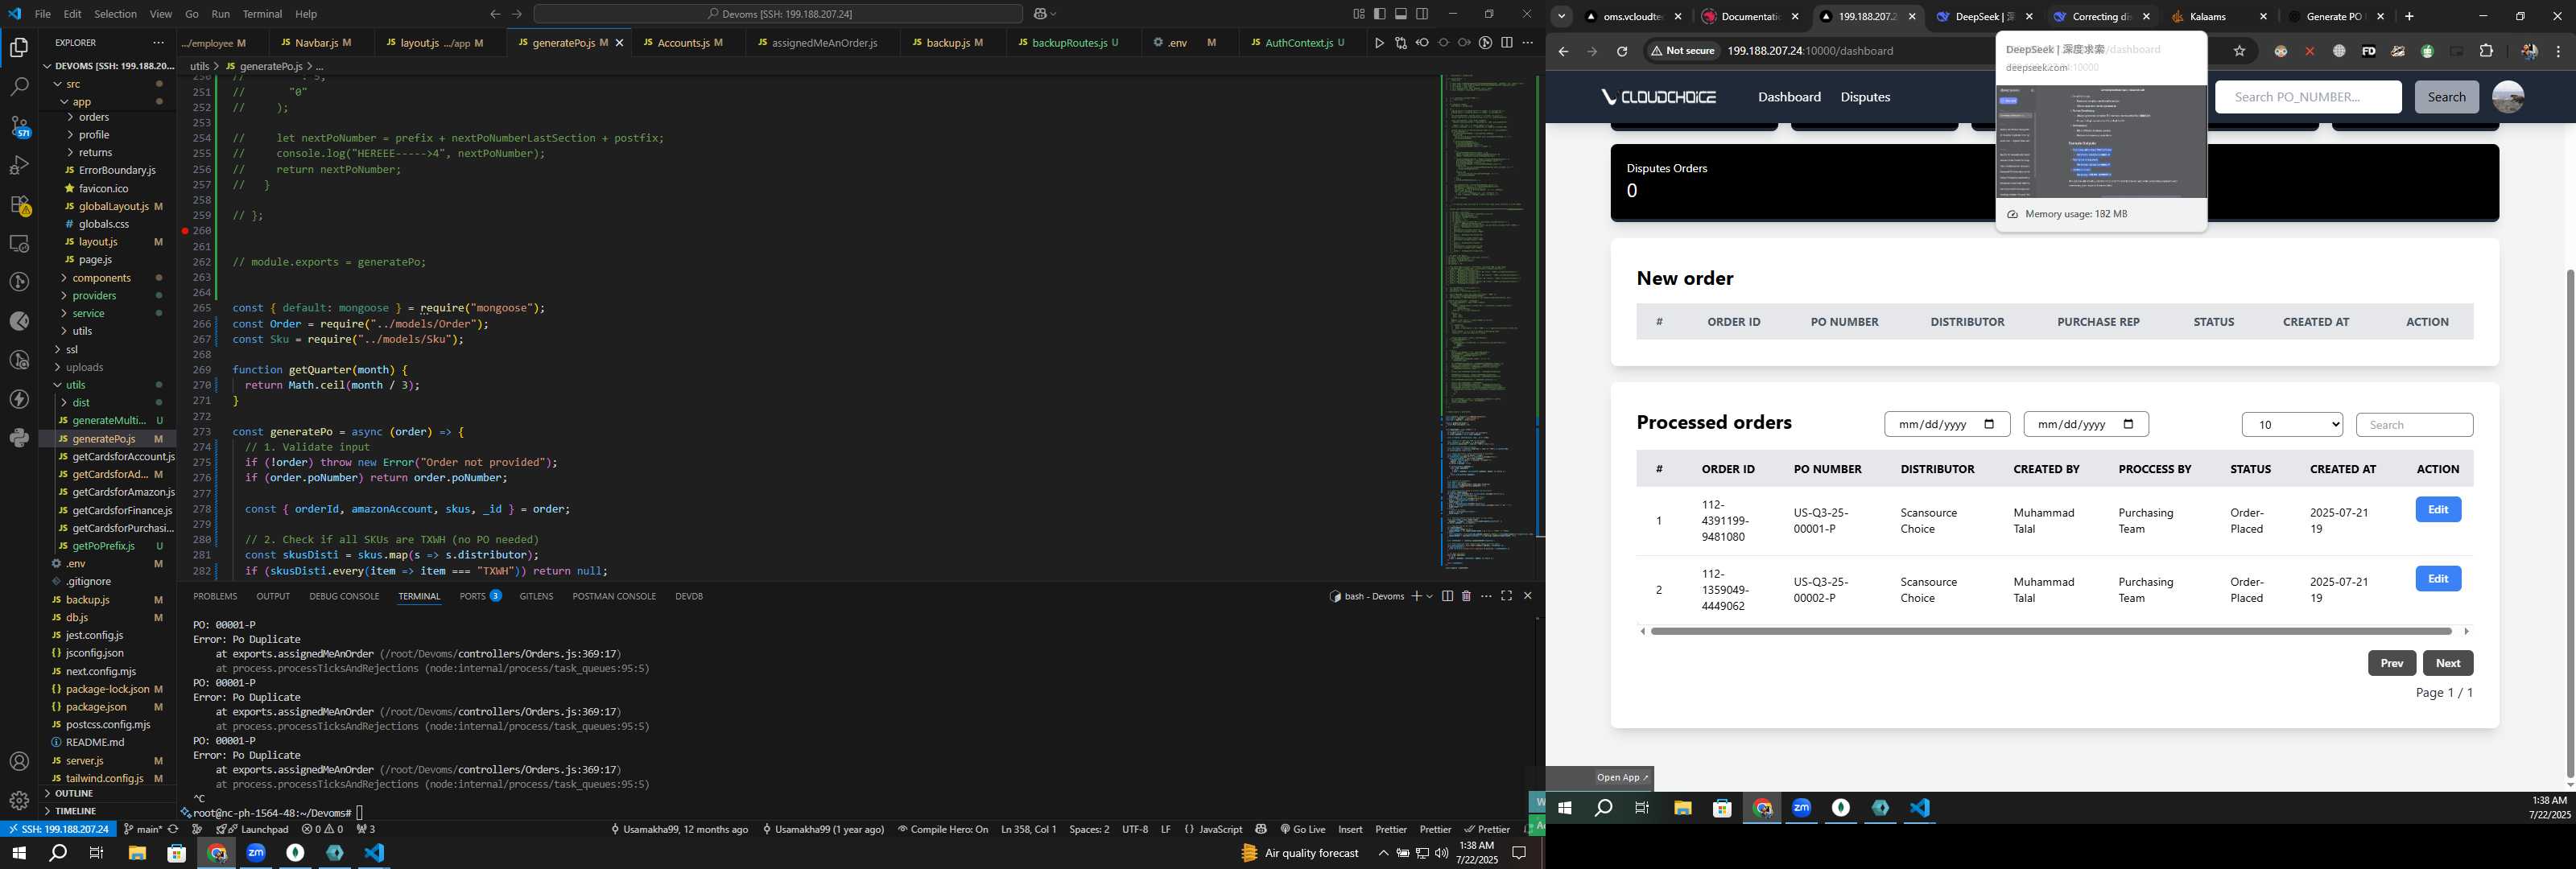Click the Split Editor Right icon
2576x869 pixels.
[x=1506, y=43]
